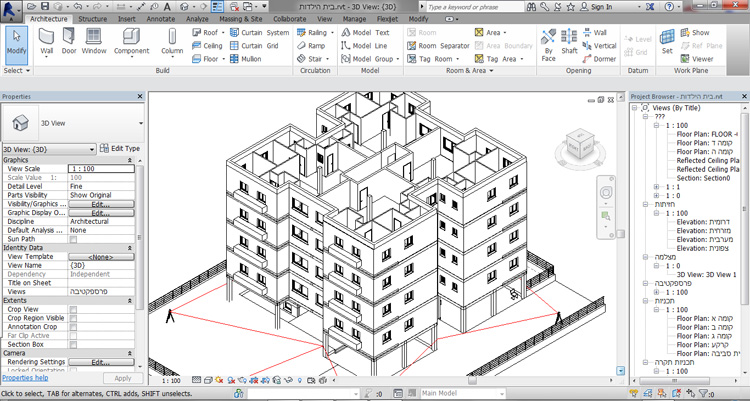The height and width of the screenshot is (401, 750).
Task: Switch to the Collaborate tab
Action: (x=289, y=19)
